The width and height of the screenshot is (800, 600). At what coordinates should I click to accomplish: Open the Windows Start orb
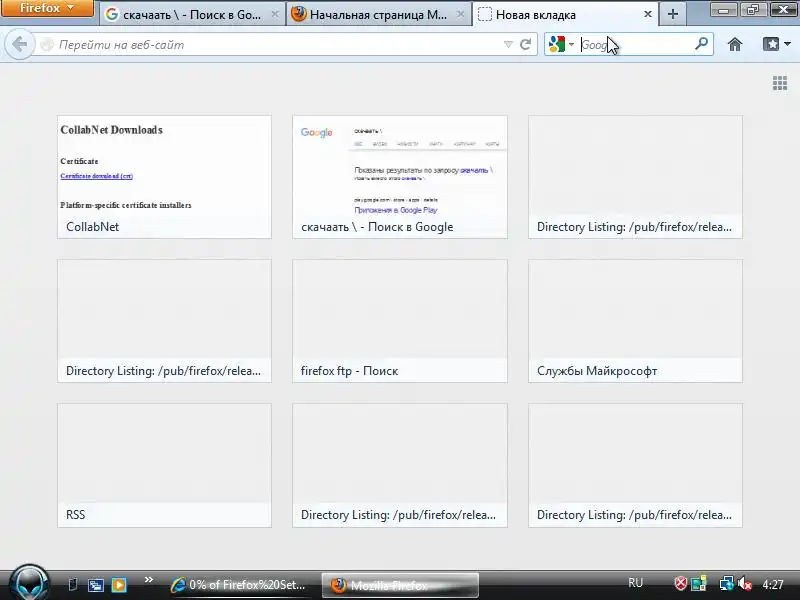(30, 583)
